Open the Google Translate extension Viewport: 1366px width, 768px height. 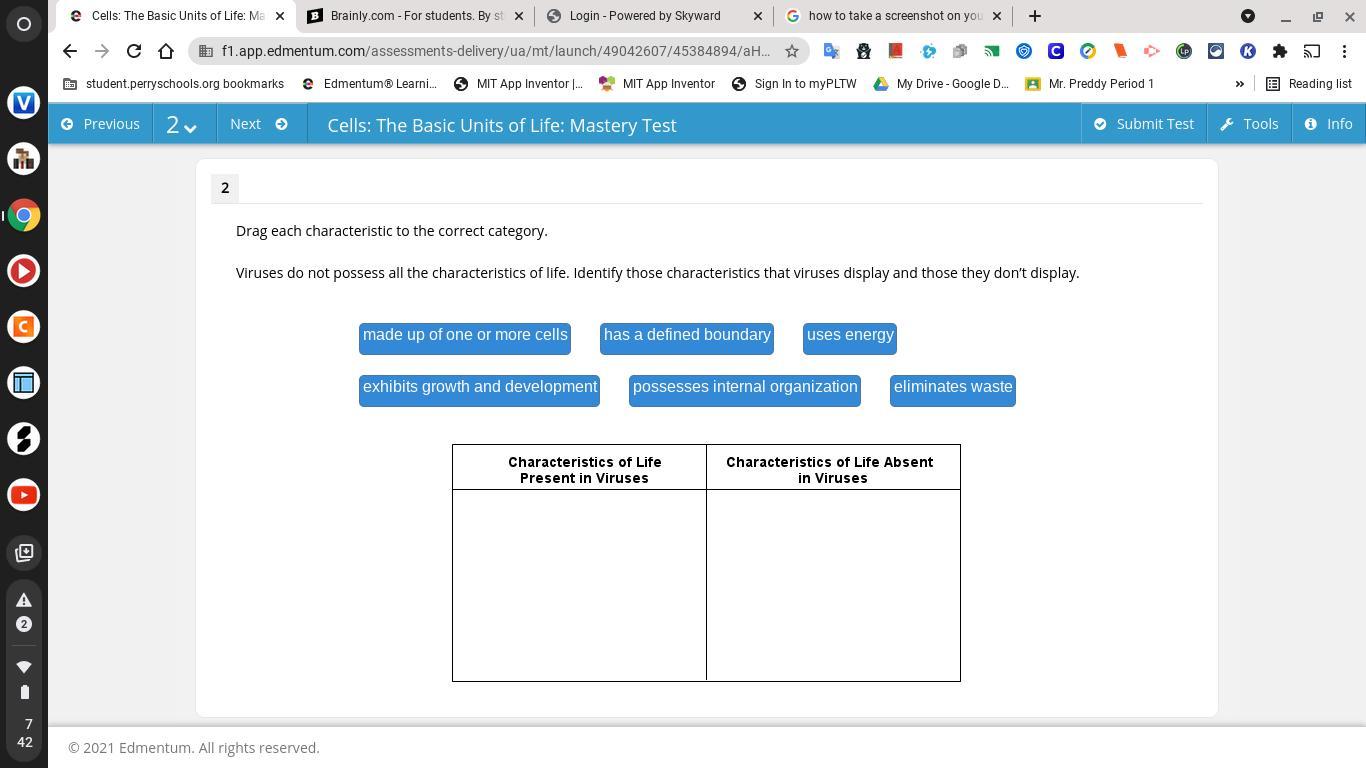[x=831, y=51]
